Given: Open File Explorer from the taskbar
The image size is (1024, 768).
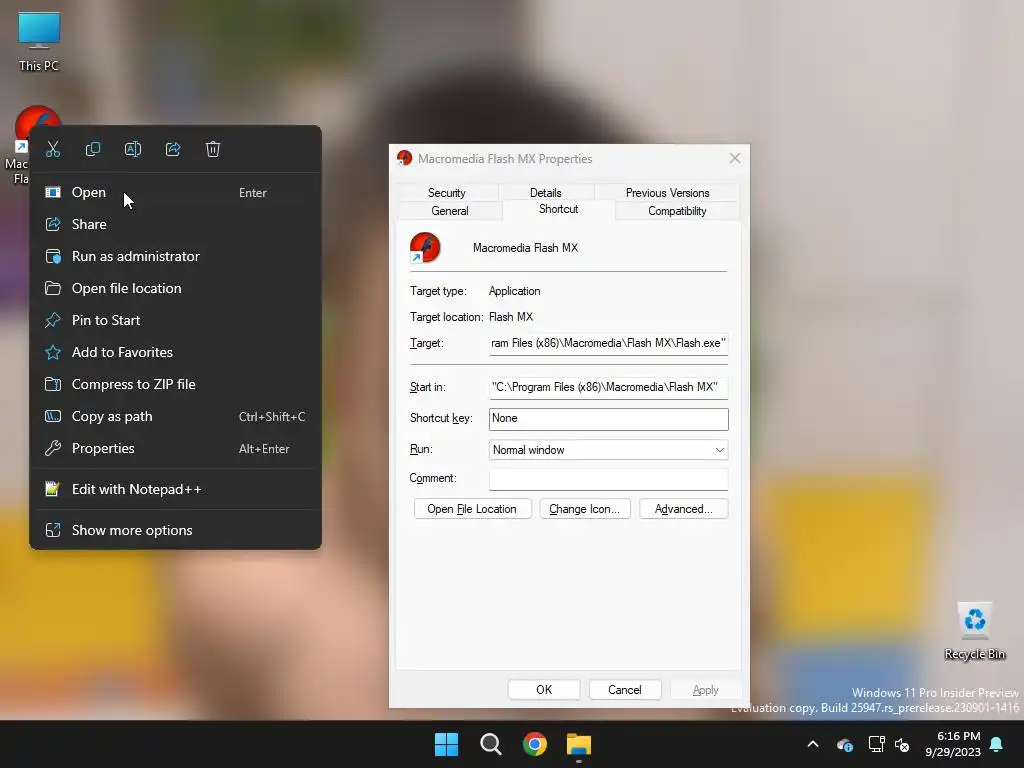Looking at the screenshot, I should click(x=579, y=744).
